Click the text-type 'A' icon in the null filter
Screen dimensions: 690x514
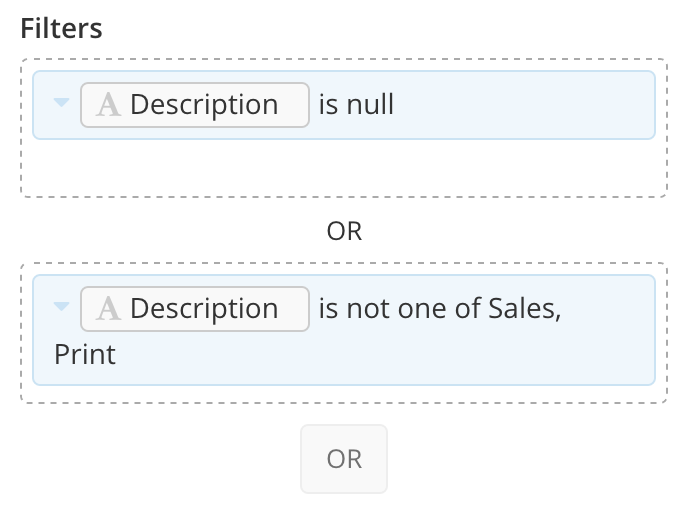tap(108, 105)
